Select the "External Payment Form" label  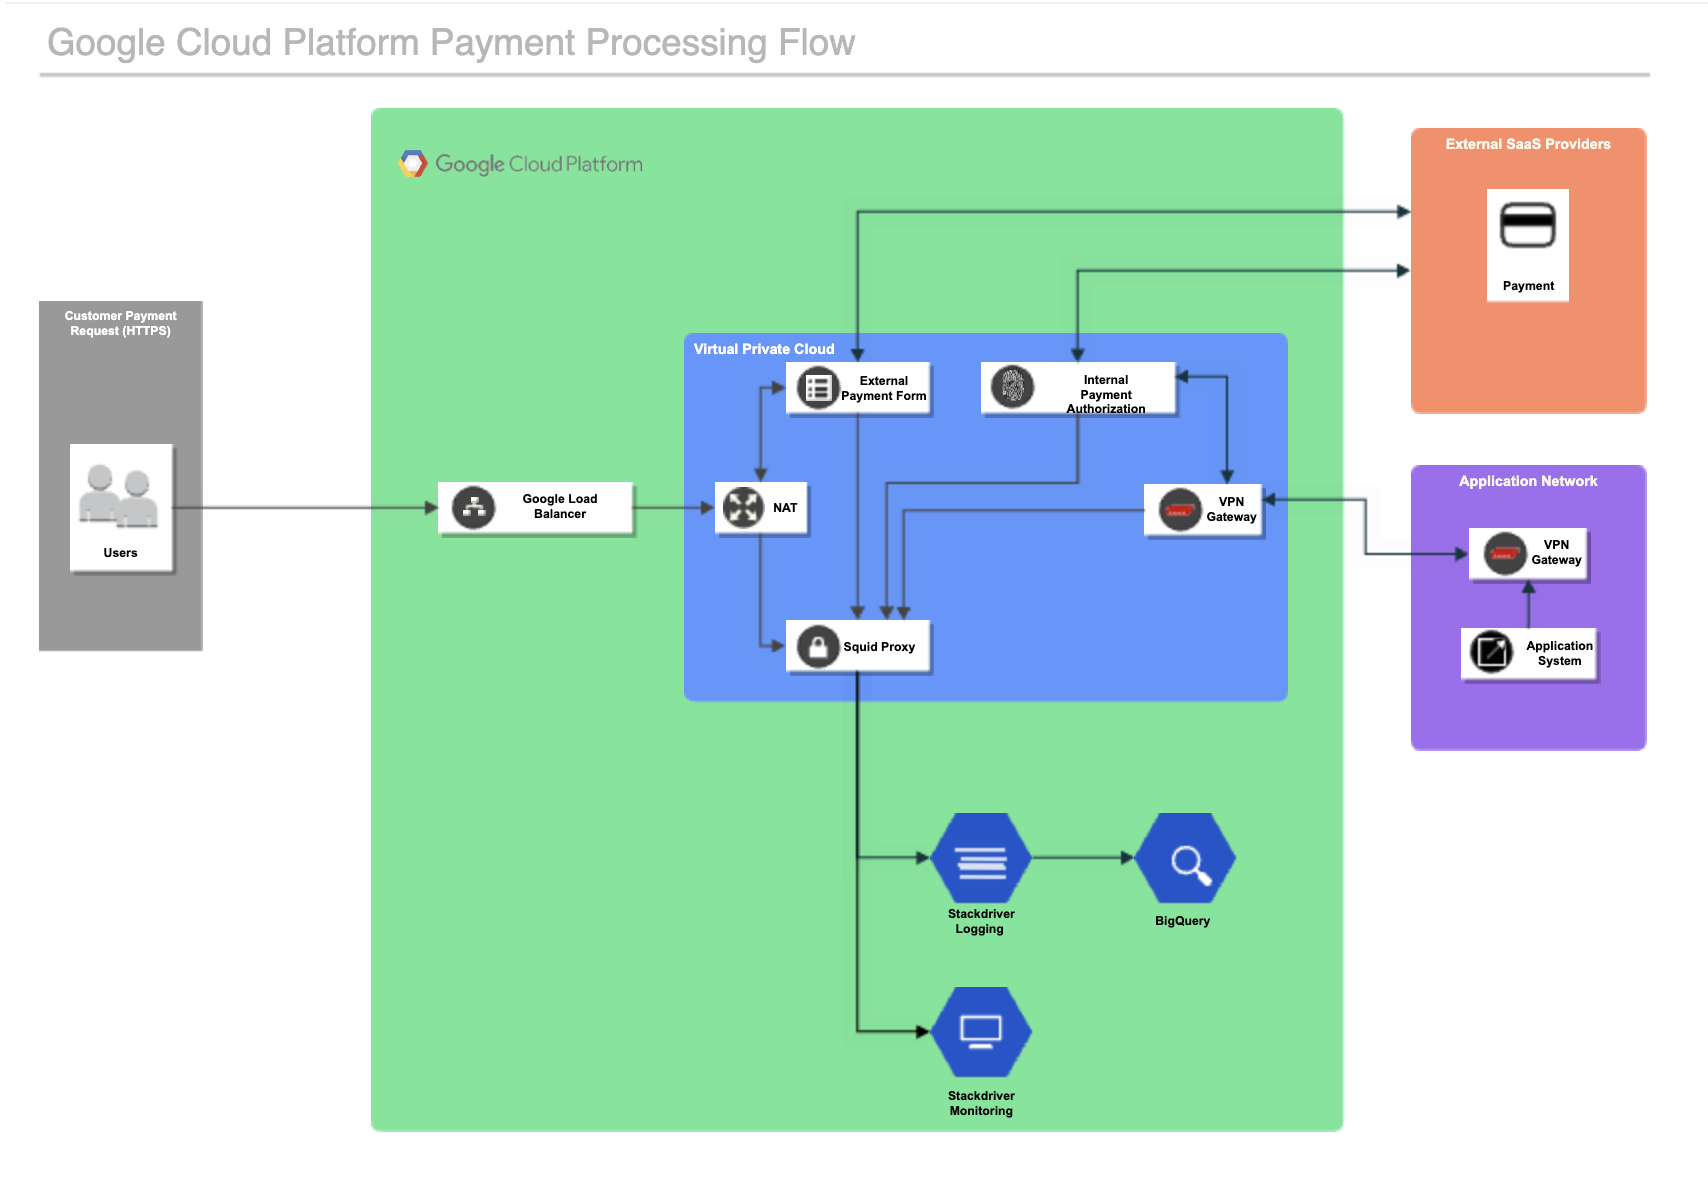coord(884,388)
